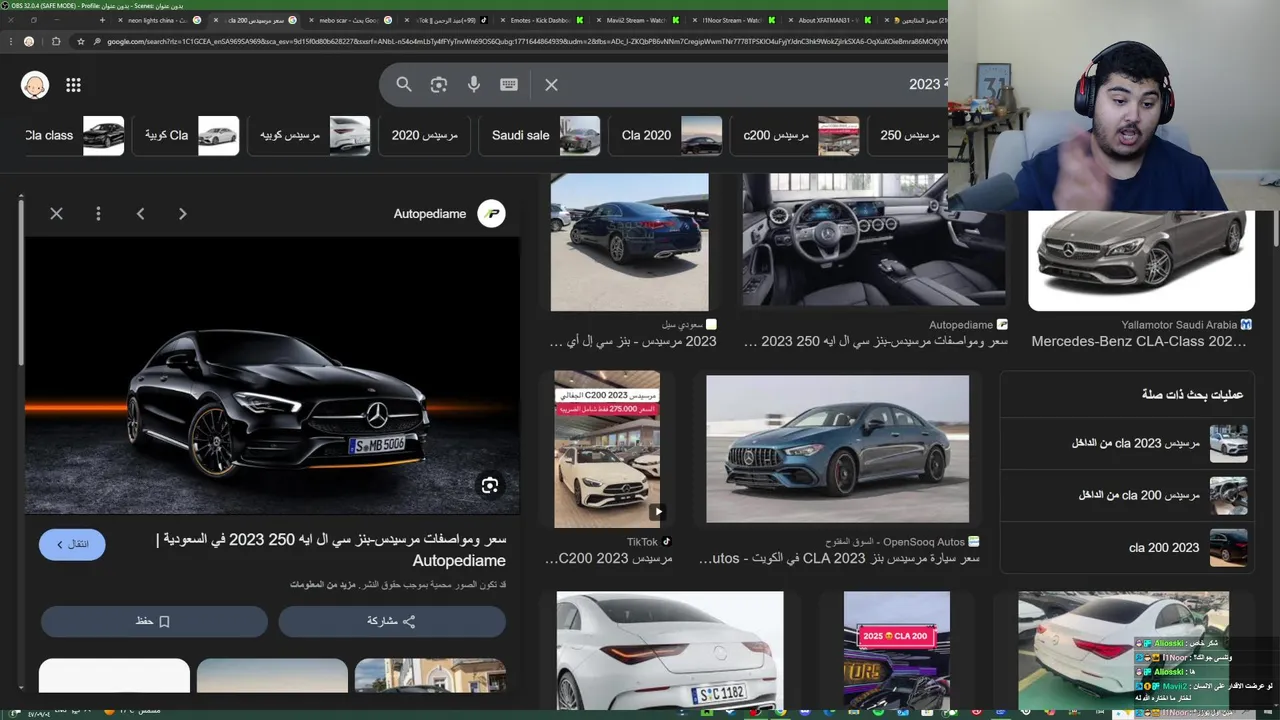This screenshot has height=720, width=1280.
Task: Open preview panel three-dot options menu
Action: coord(98,213)
